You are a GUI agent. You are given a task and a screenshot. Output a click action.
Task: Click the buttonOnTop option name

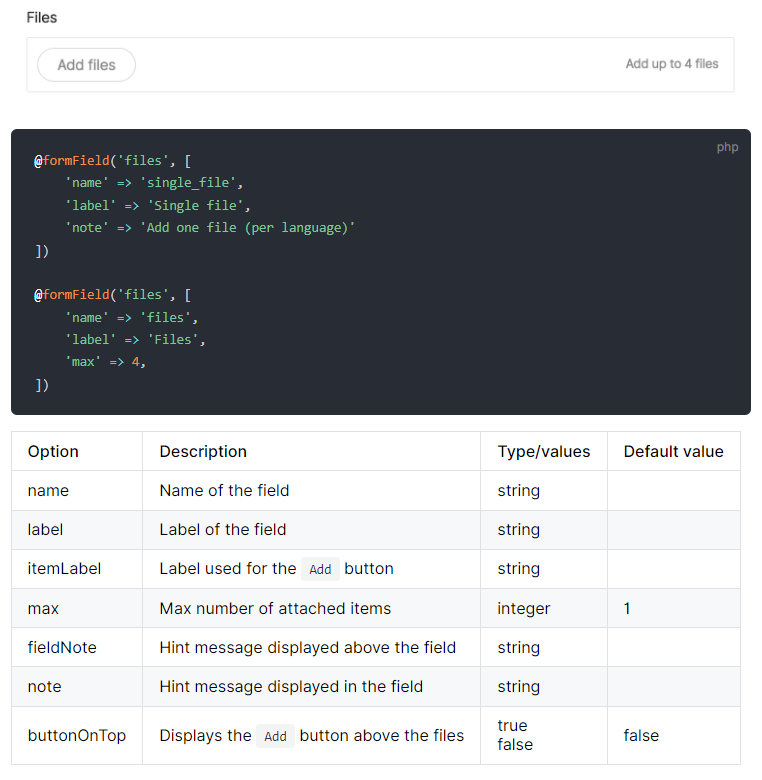tap(77, 735)
